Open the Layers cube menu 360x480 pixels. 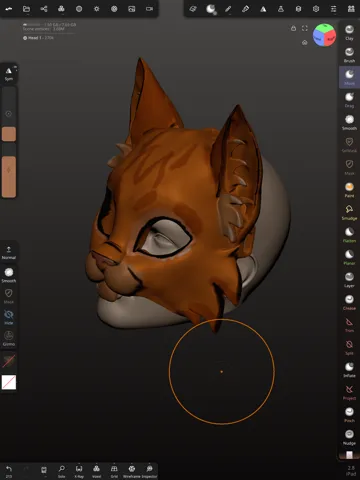pos(298,9)
